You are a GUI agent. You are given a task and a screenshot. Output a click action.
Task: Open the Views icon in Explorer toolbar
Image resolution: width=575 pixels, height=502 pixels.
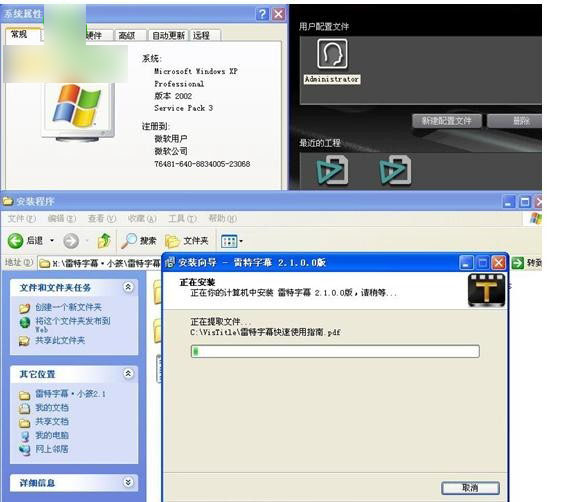(x=229, y=241)
